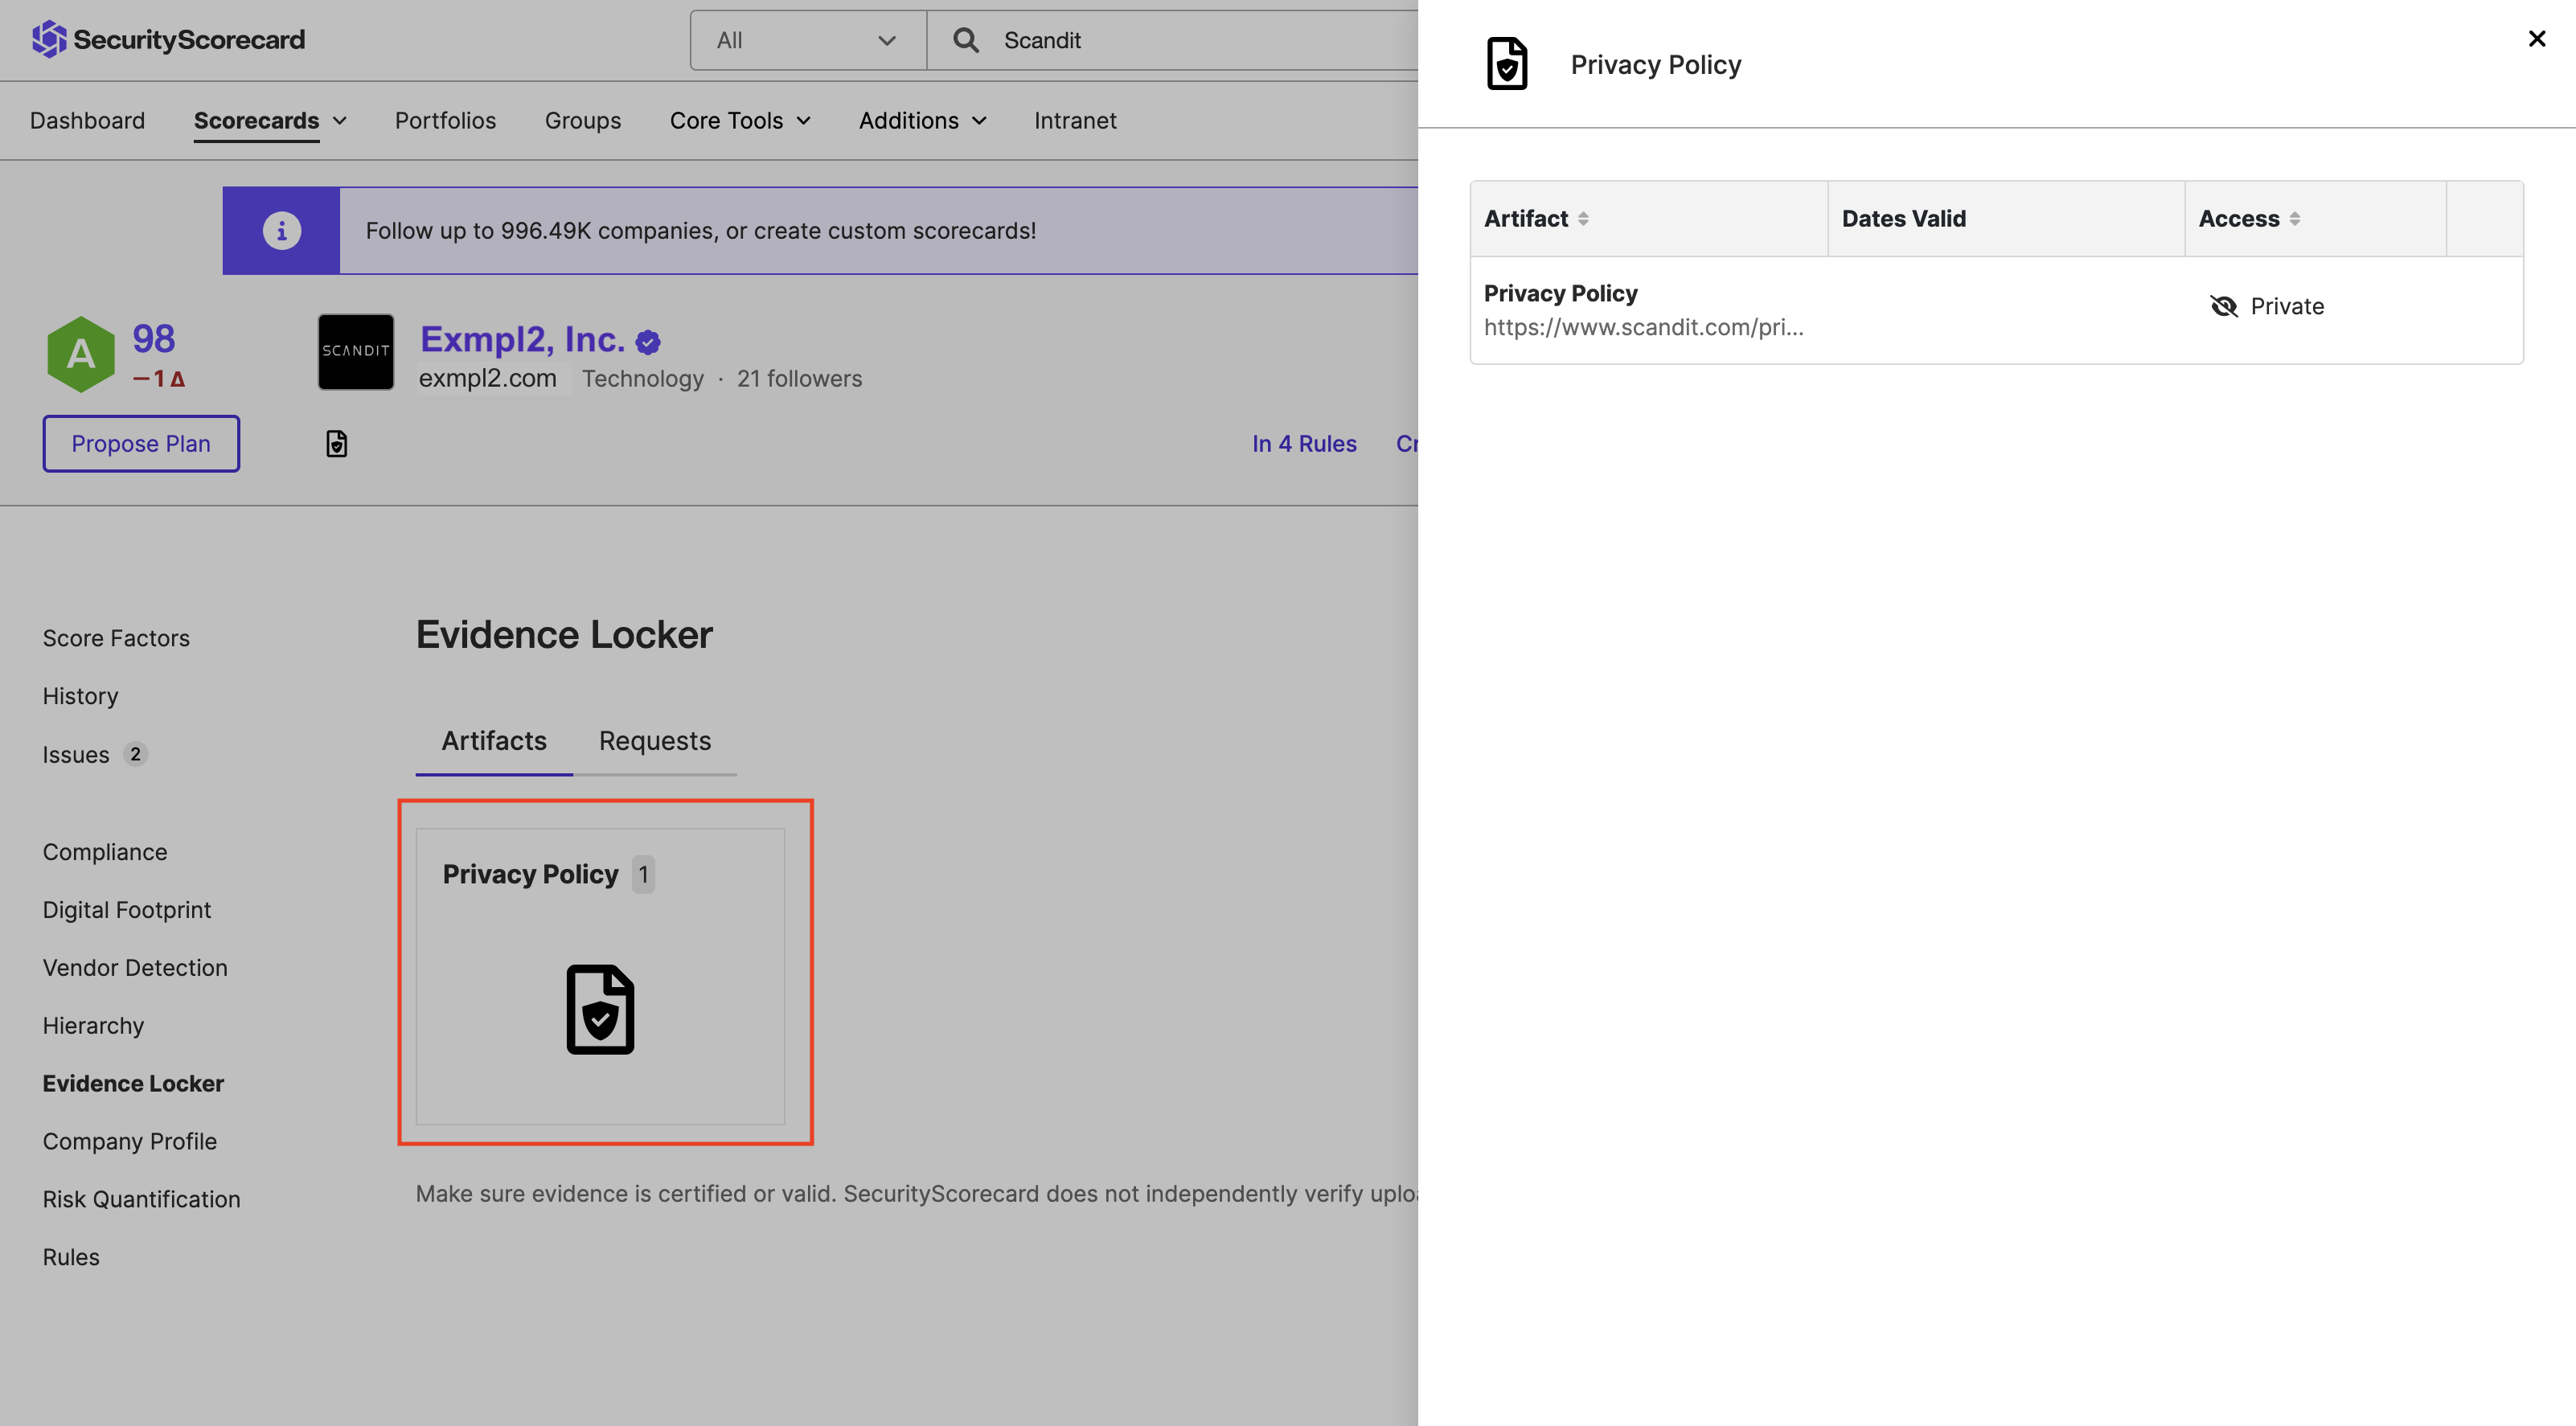Image resolution: width=2576 pixels, height=1426 pixels.
Task: Click the 21 followers text
Action: pos(799,378)
